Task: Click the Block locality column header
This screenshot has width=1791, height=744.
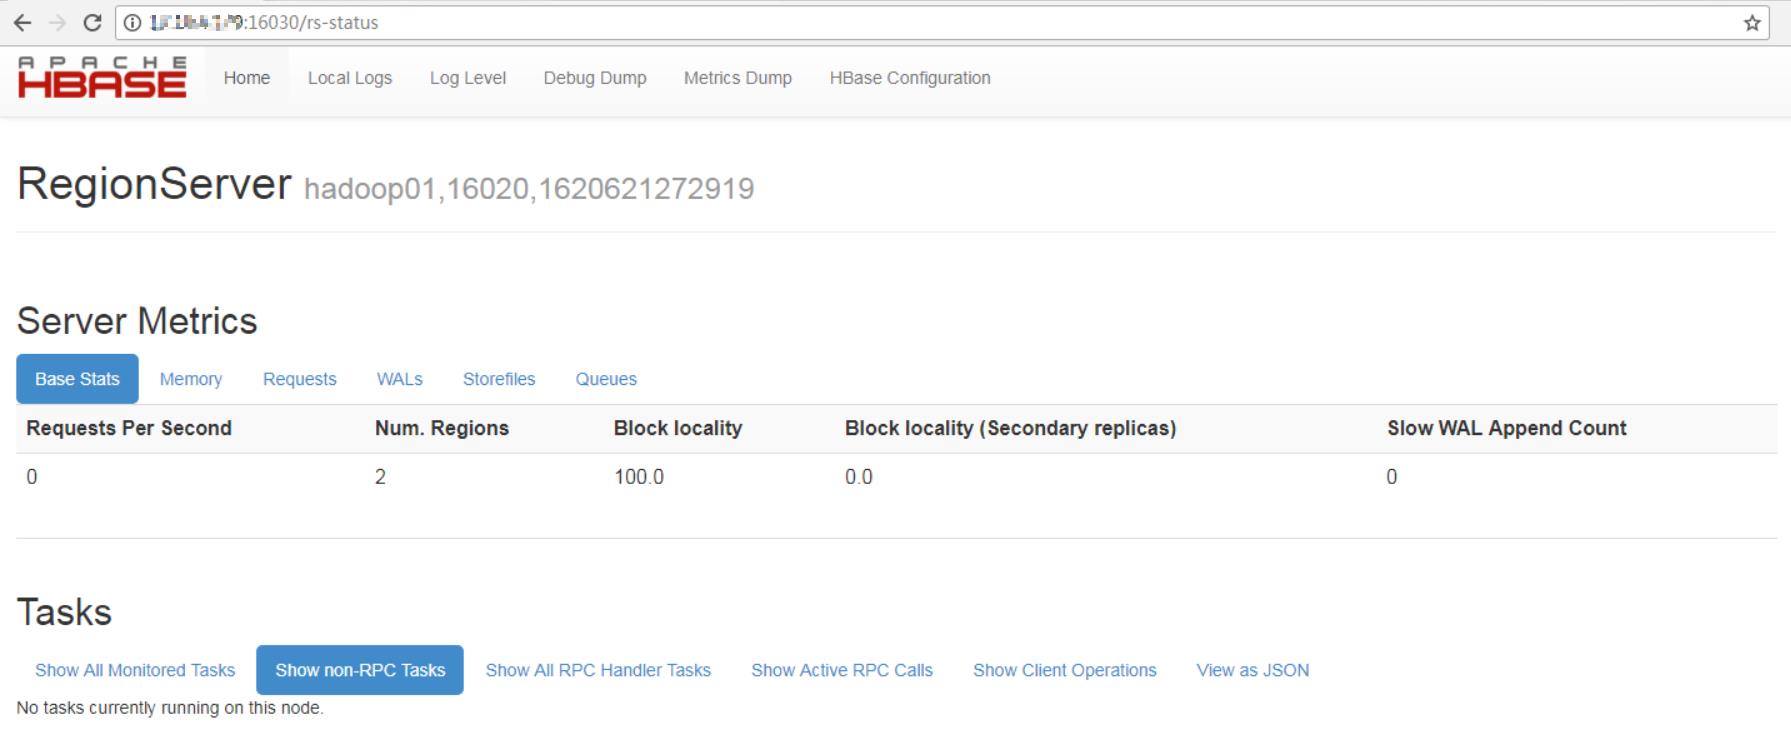Action: pyautogui.click(x=678, y=428)
